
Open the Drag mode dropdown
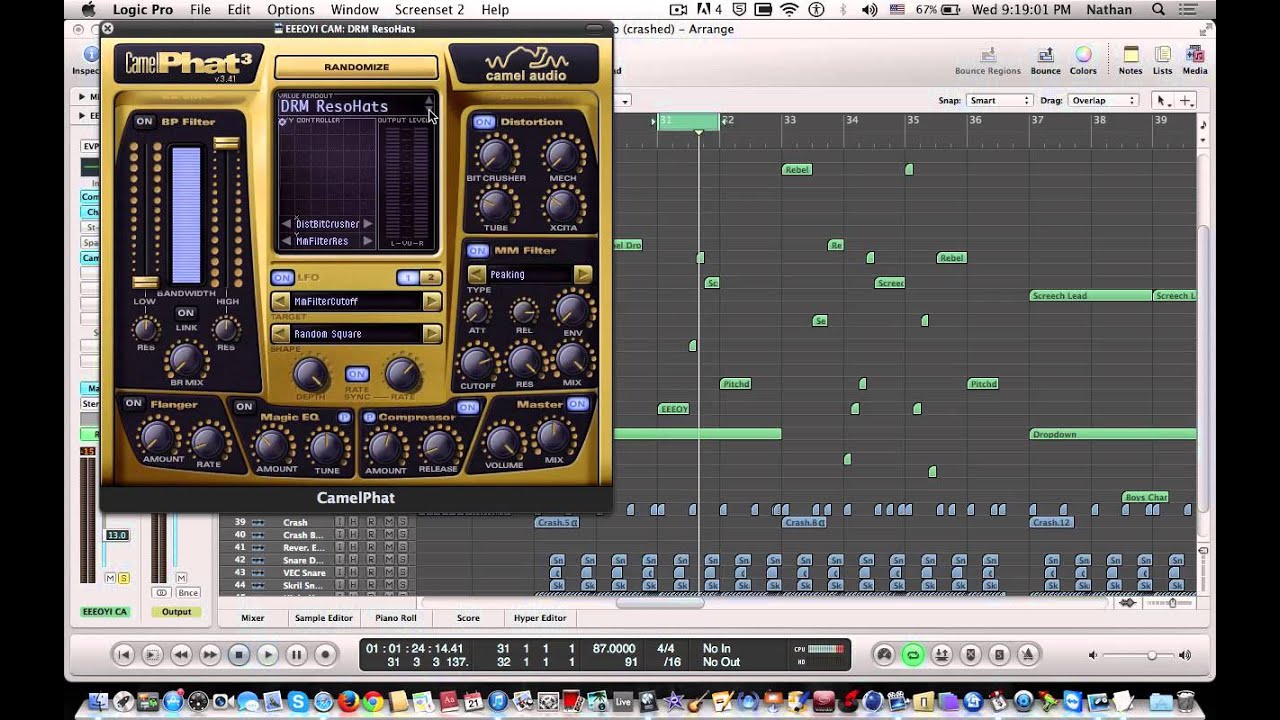[1104, 100]
